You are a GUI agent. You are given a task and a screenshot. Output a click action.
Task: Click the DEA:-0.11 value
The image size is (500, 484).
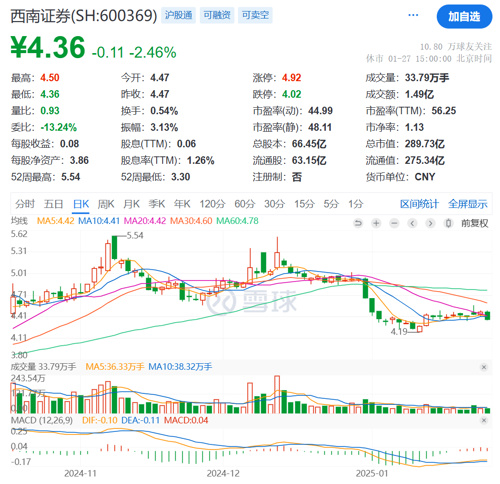[141, 420]
